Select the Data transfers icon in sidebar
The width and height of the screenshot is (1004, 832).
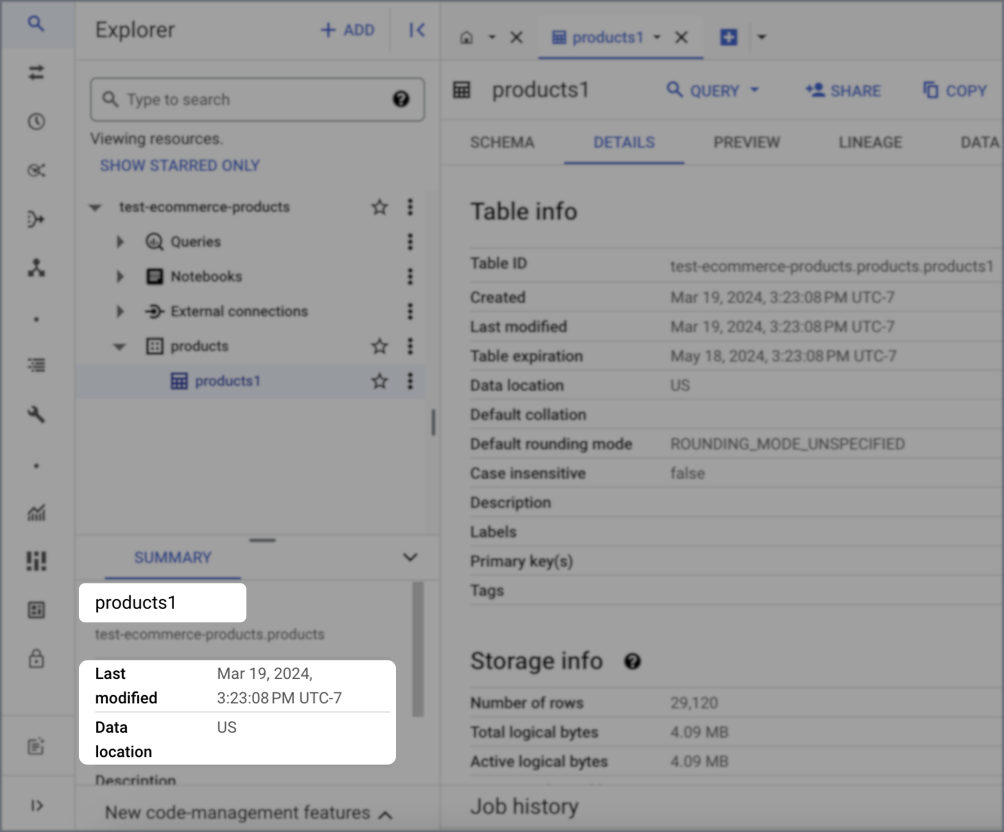[x=36, y=73]
